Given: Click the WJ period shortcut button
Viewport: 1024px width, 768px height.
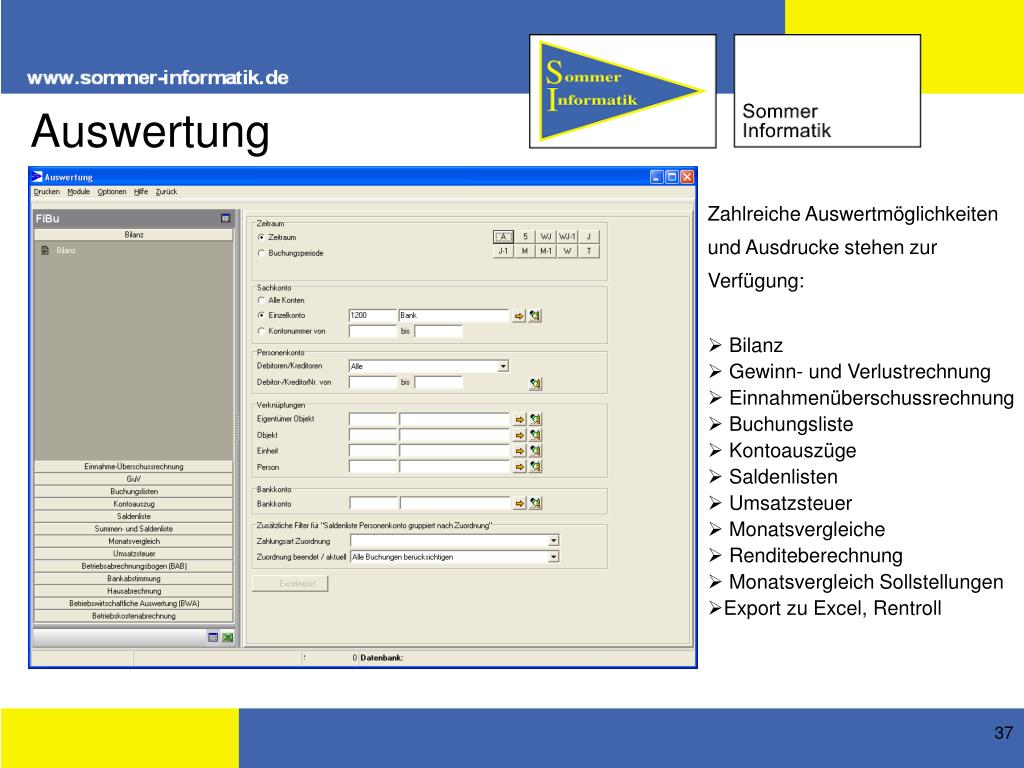Looking at the screenshot, I should coord(546,237).
